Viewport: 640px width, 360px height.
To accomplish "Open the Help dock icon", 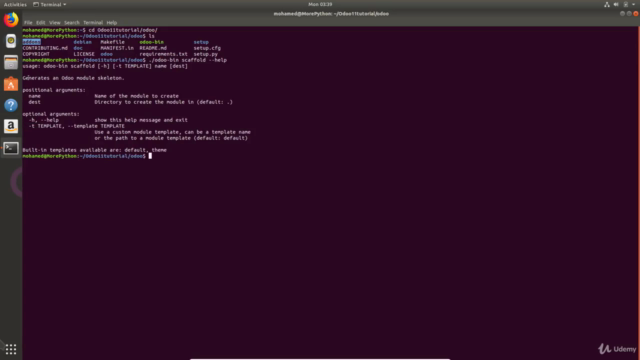I will (11, 105).
